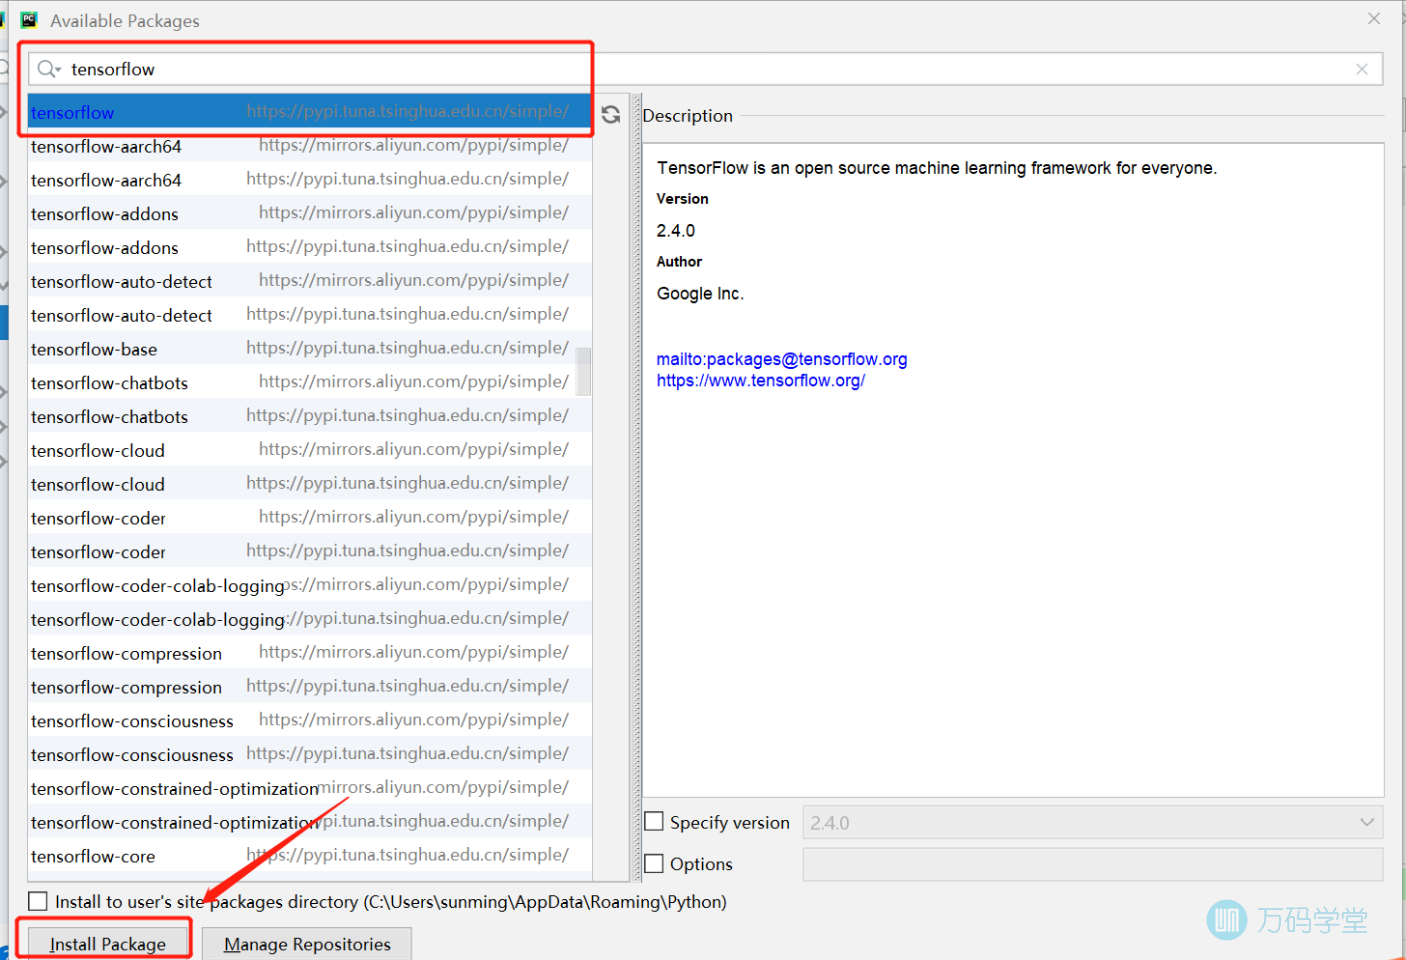
Task: Click the TensorFlow description sentence
Action: click(x=937, y=168)
